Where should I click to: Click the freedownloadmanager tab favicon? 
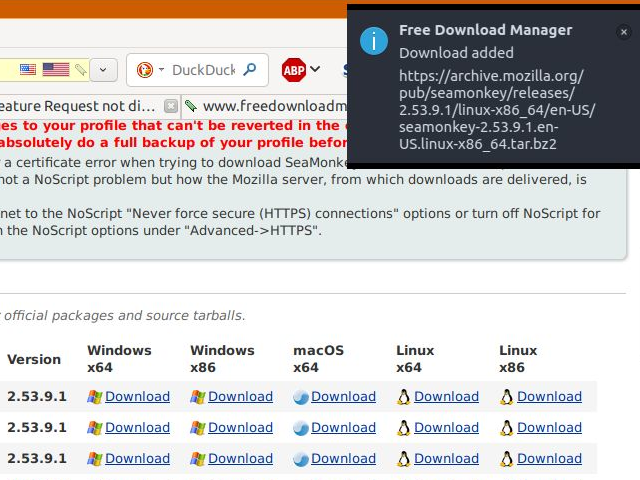tap(191, 106)
